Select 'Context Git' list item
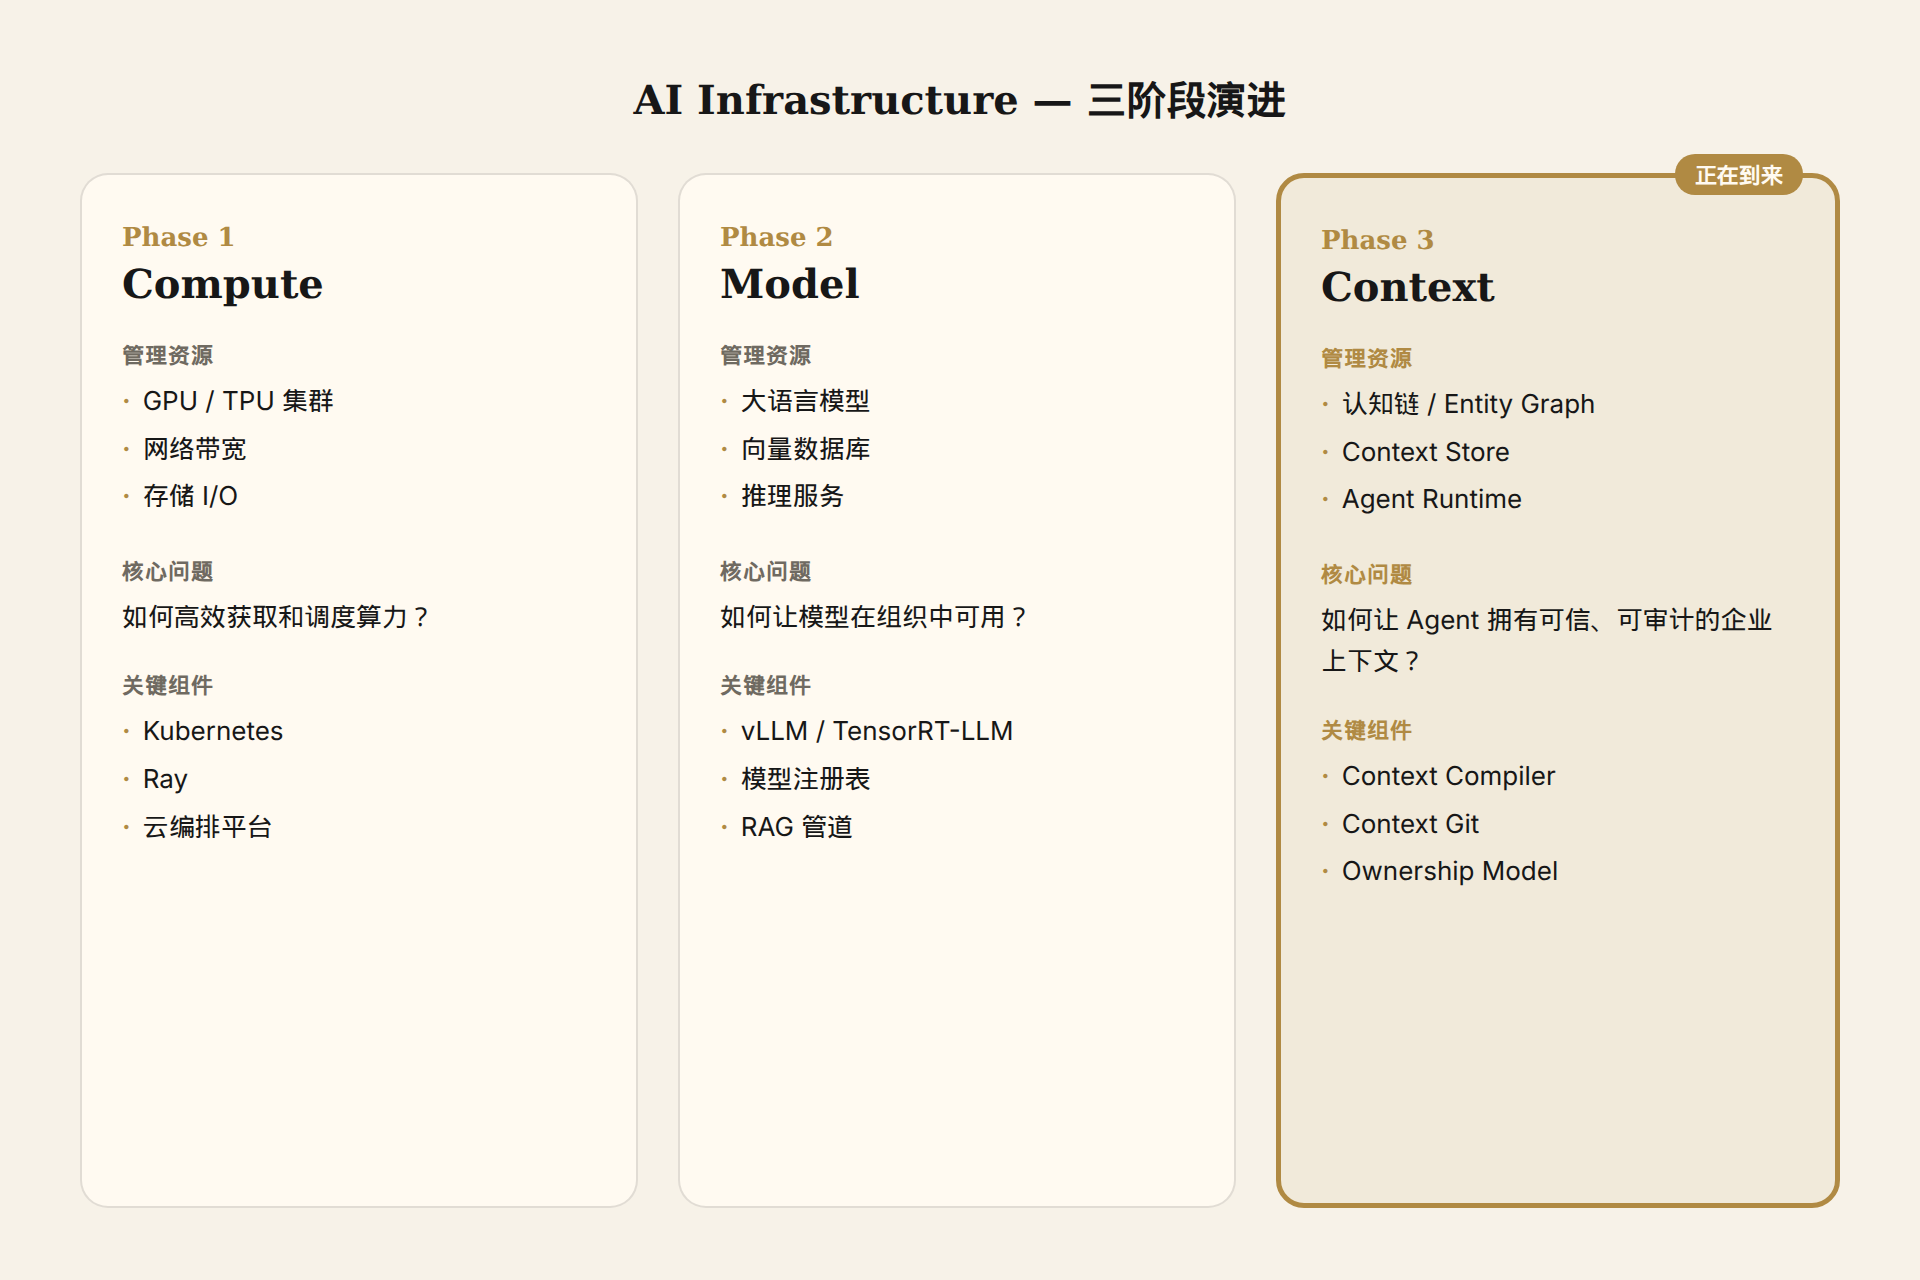Screen dimensions: 1920x1280 pyautogui.click(x=1410, y=824)
